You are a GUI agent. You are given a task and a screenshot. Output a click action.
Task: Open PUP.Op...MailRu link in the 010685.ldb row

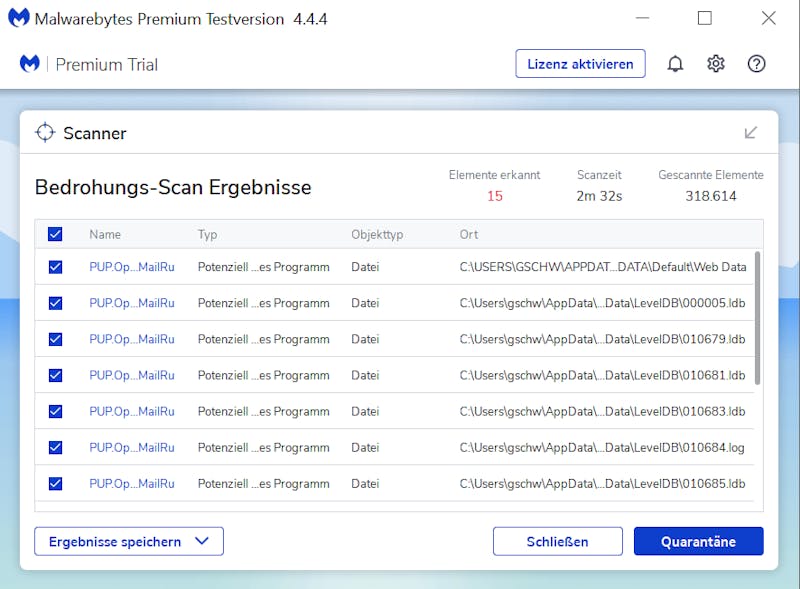(x=132, y=484)
